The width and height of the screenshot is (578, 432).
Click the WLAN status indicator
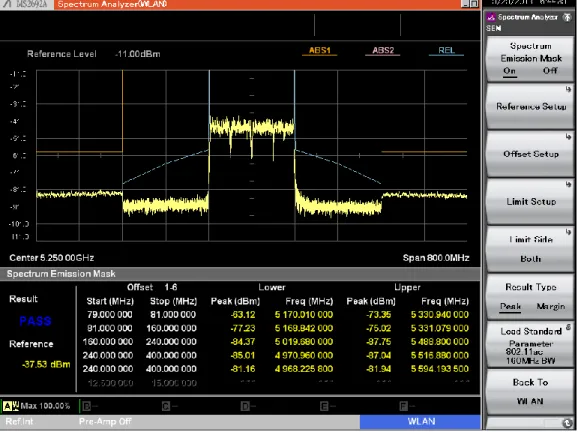click(420, 422)
